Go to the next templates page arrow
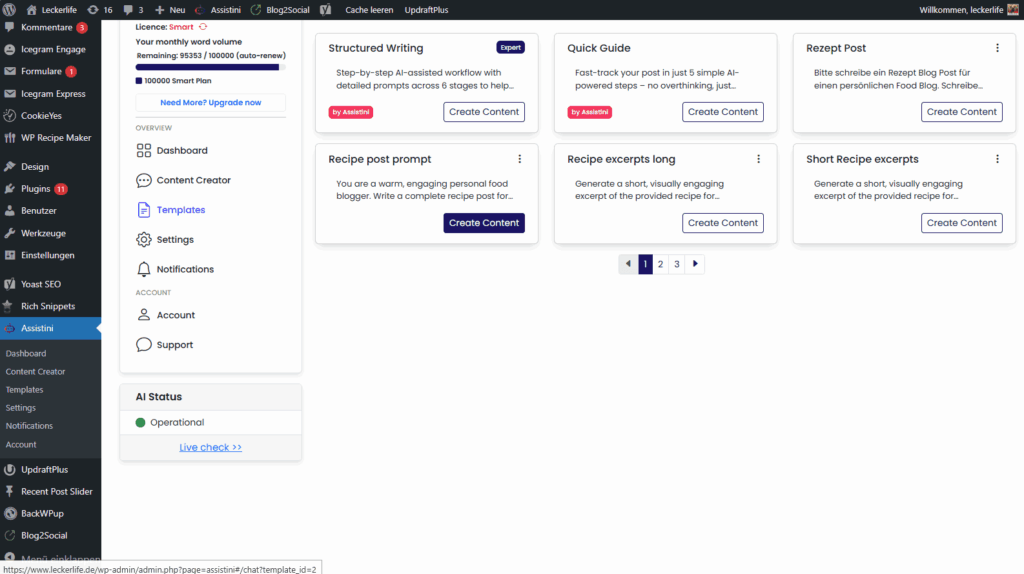1024x574 pixels. click(695, 264)
